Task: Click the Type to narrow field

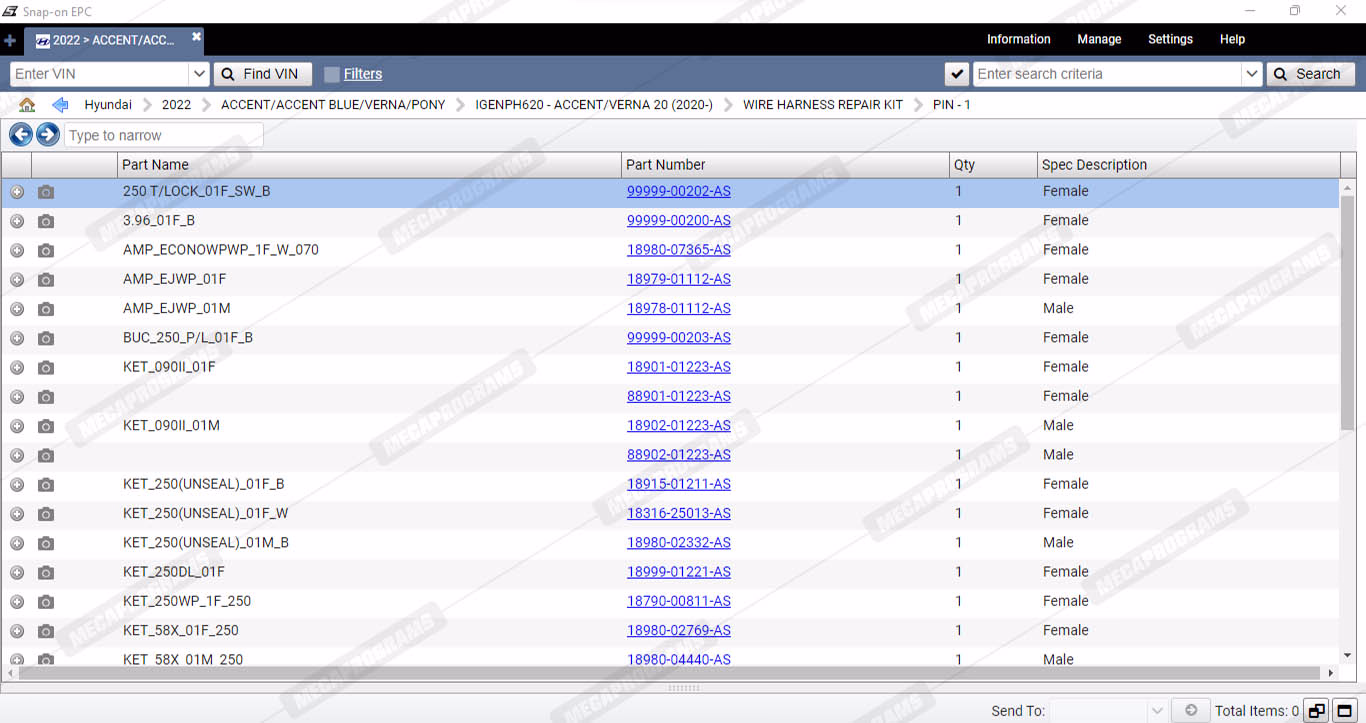Action: pos(163,135)
